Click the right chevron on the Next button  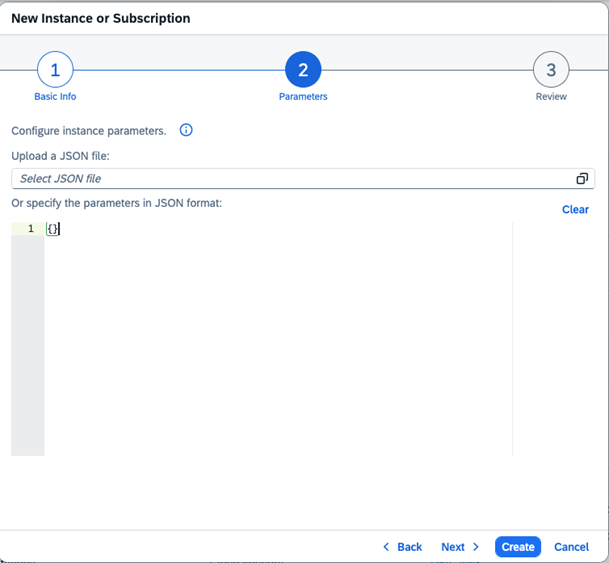[476, 547]
